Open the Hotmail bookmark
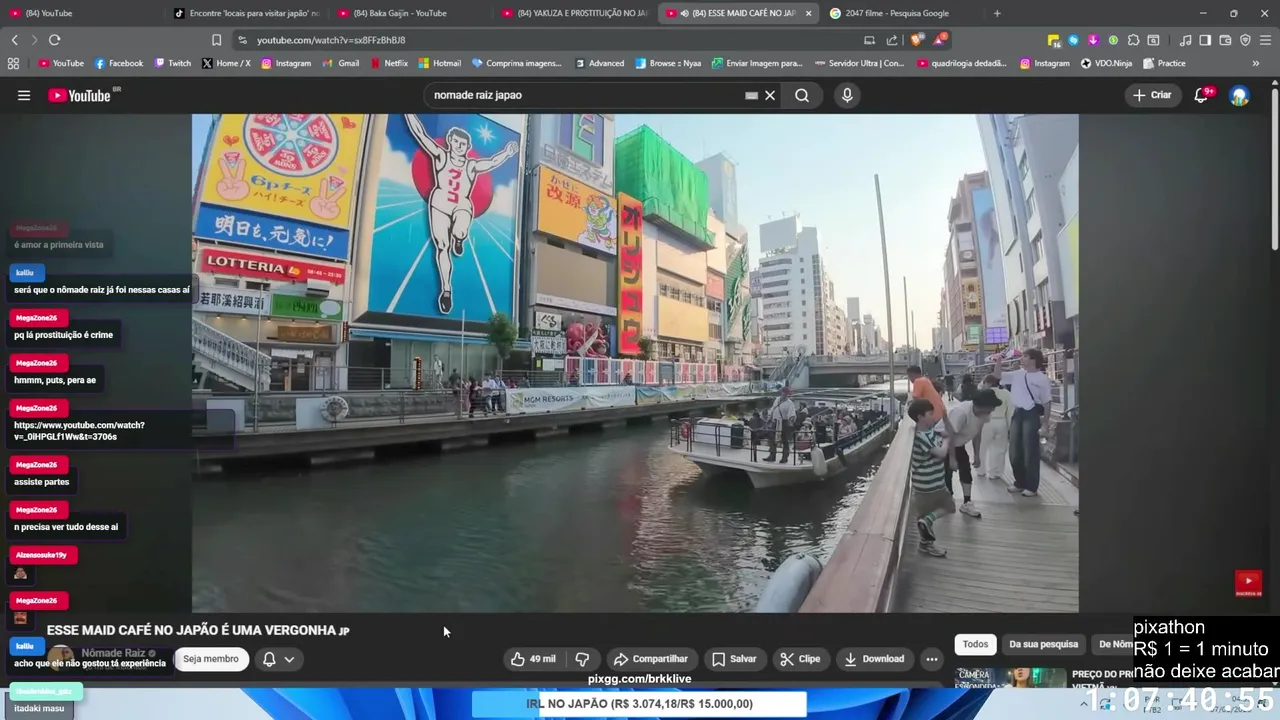The height and width of the screenshot is (720, 1280). point(440,63)
